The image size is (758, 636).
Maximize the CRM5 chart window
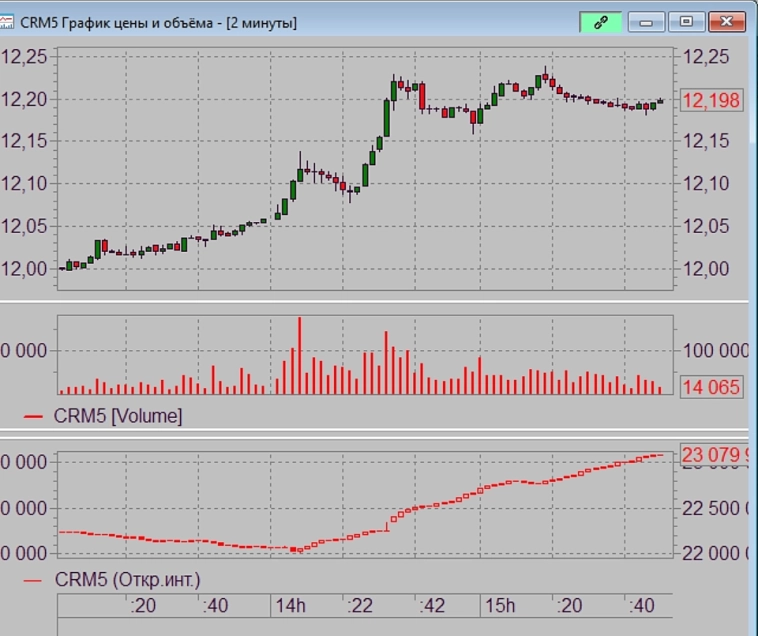685,22
